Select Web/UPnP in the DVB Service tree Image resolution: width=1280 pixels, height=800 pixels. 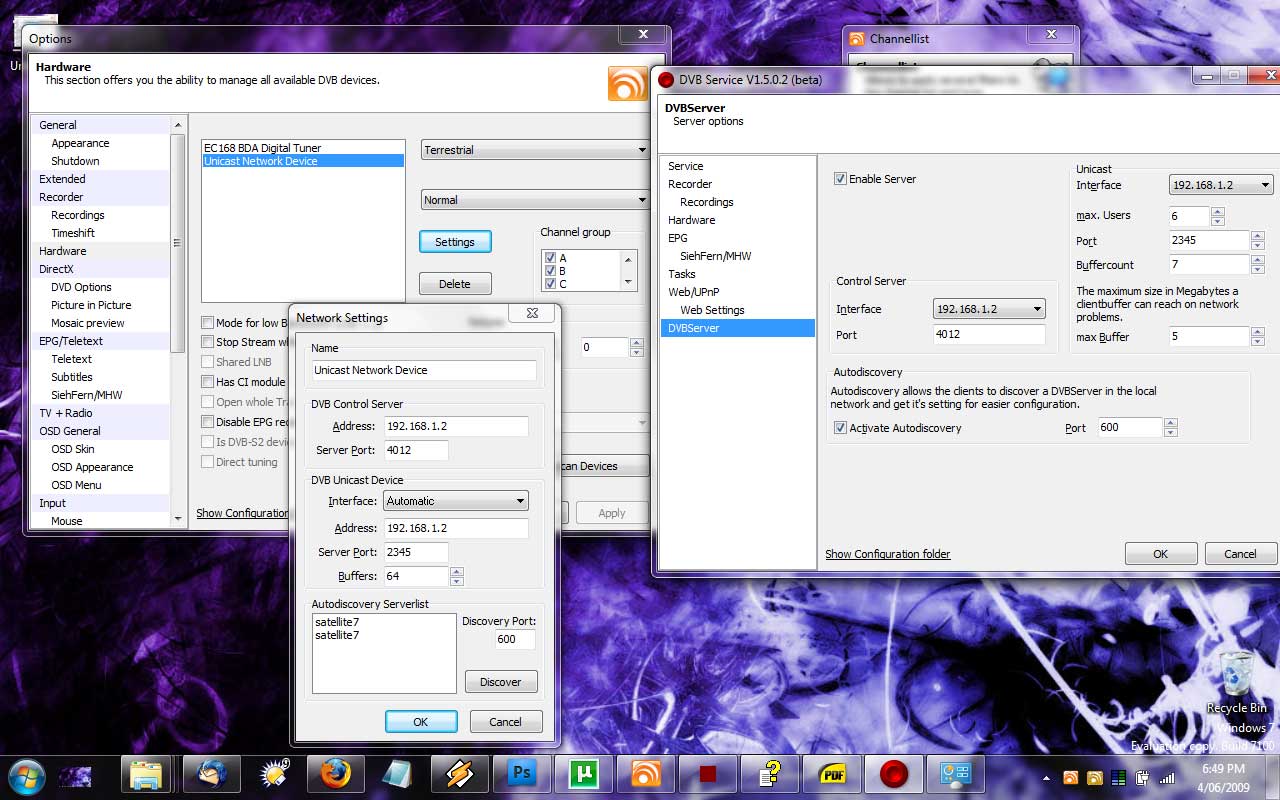(x=693, y=292)
